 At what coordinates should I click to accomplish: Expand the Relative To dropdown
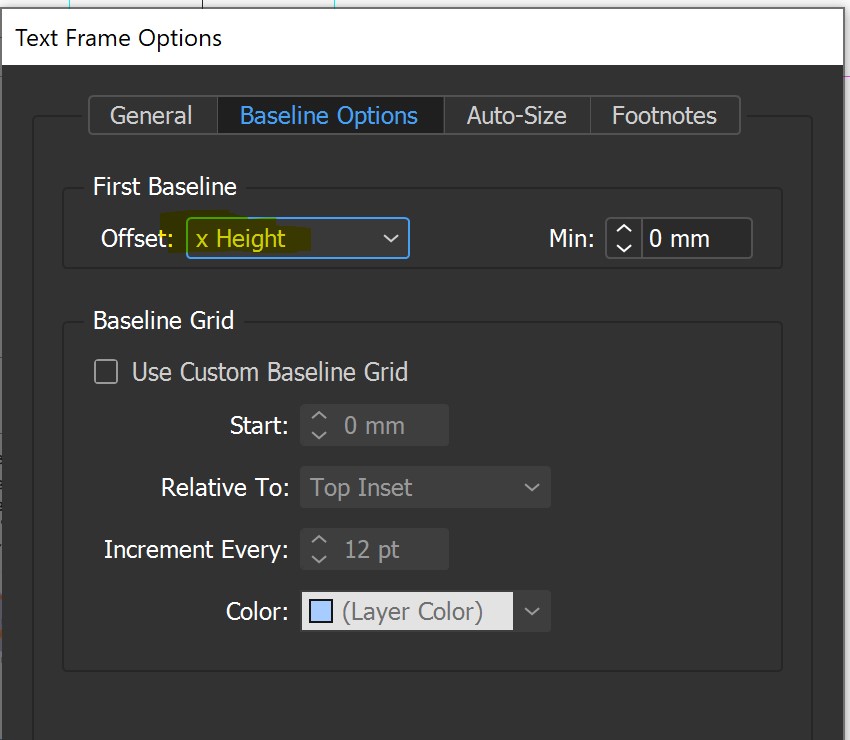[x=425, y=488]
